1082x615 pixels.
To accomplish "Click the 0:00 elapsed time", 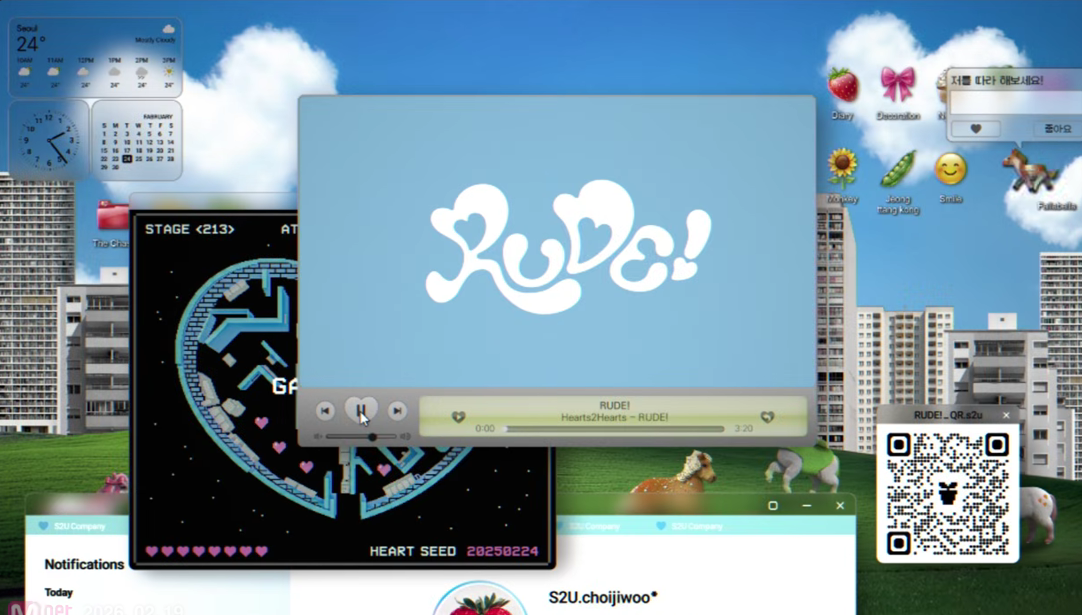I will click(485, 429).
